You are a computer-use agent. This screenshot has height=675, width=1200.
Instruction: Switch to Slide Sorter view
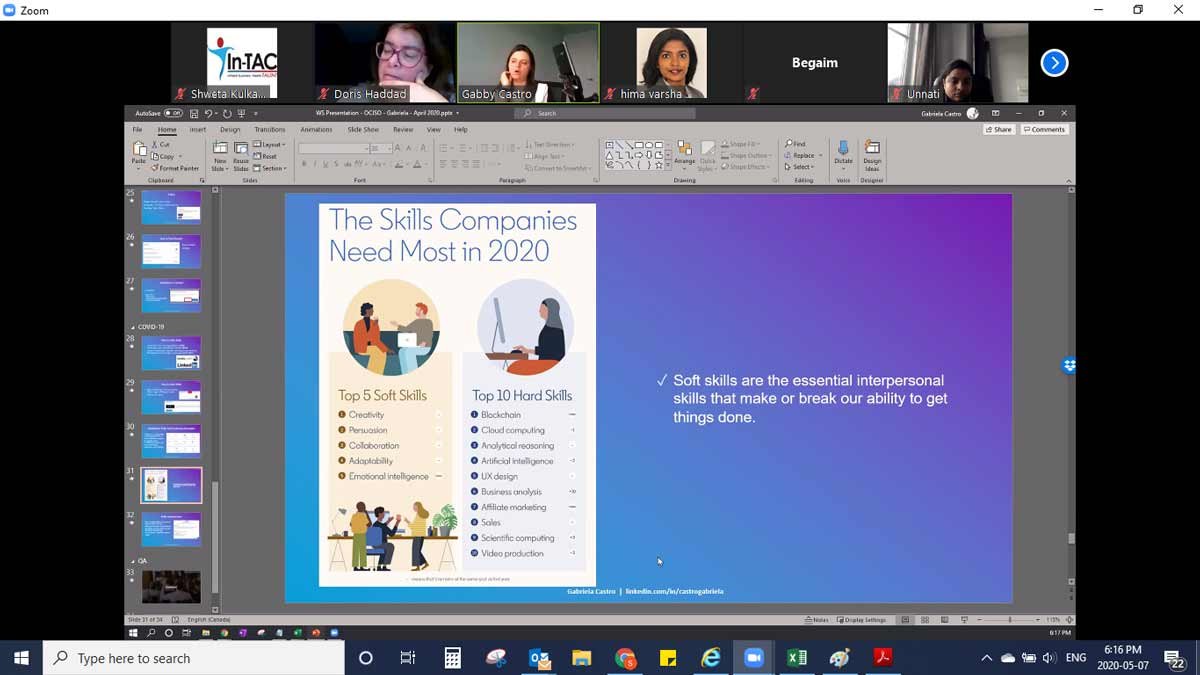[x=925, y=620]
